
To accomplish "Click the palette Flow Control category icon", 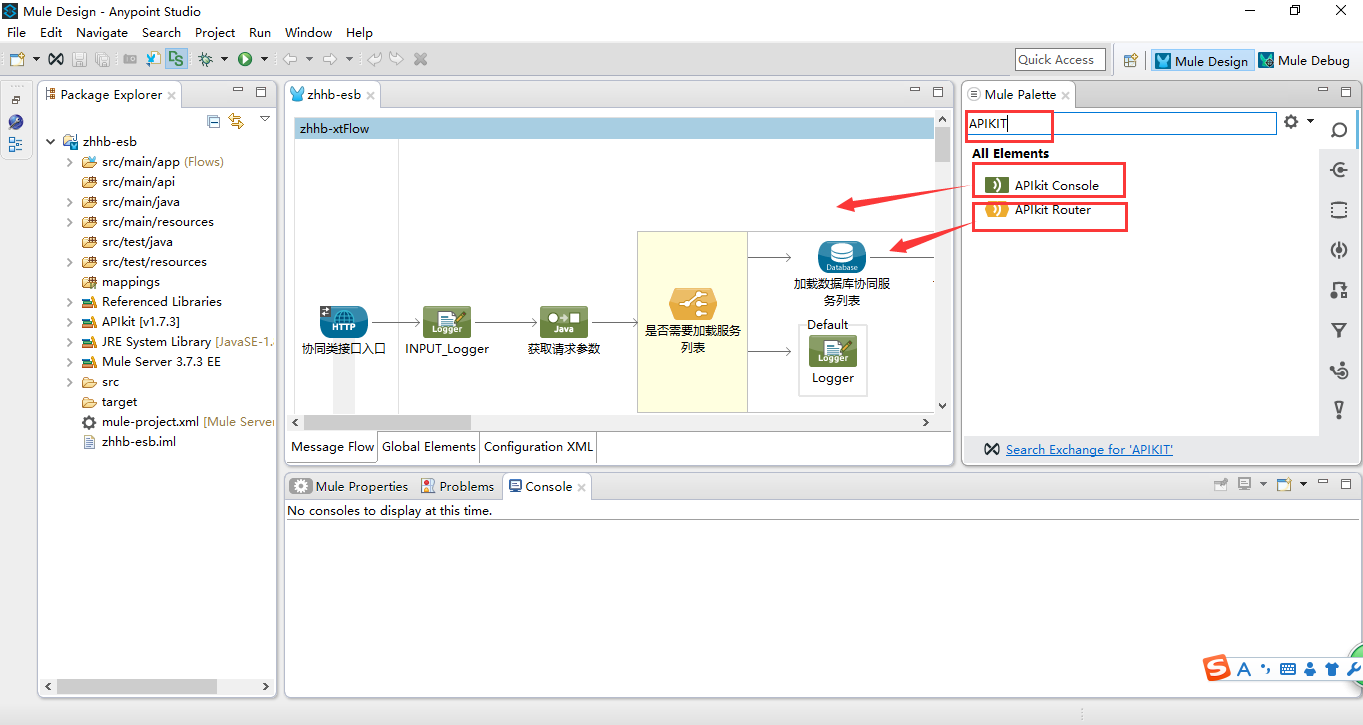I will pos(1339,370).
